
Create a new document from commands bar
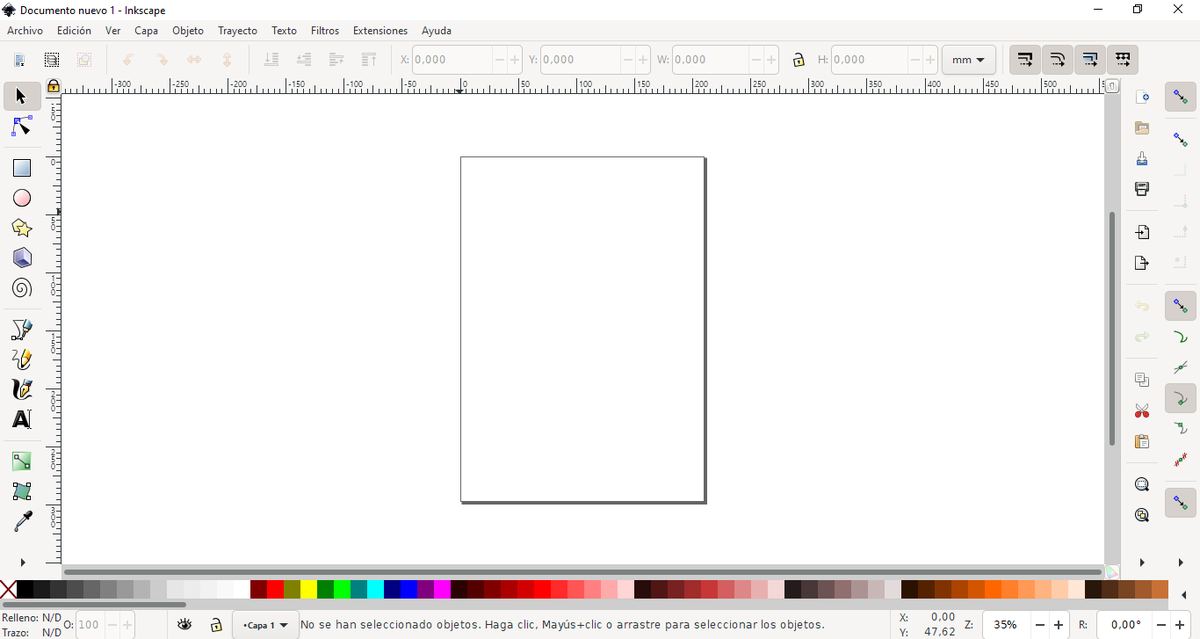tap(1142, 98)
